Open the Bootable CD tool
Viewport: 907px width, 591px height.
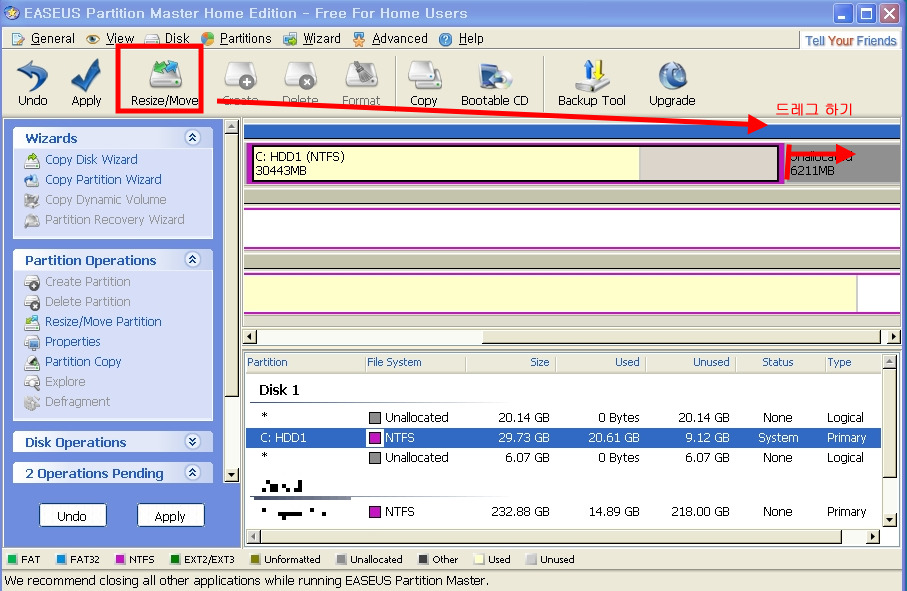tap(494, 82)
